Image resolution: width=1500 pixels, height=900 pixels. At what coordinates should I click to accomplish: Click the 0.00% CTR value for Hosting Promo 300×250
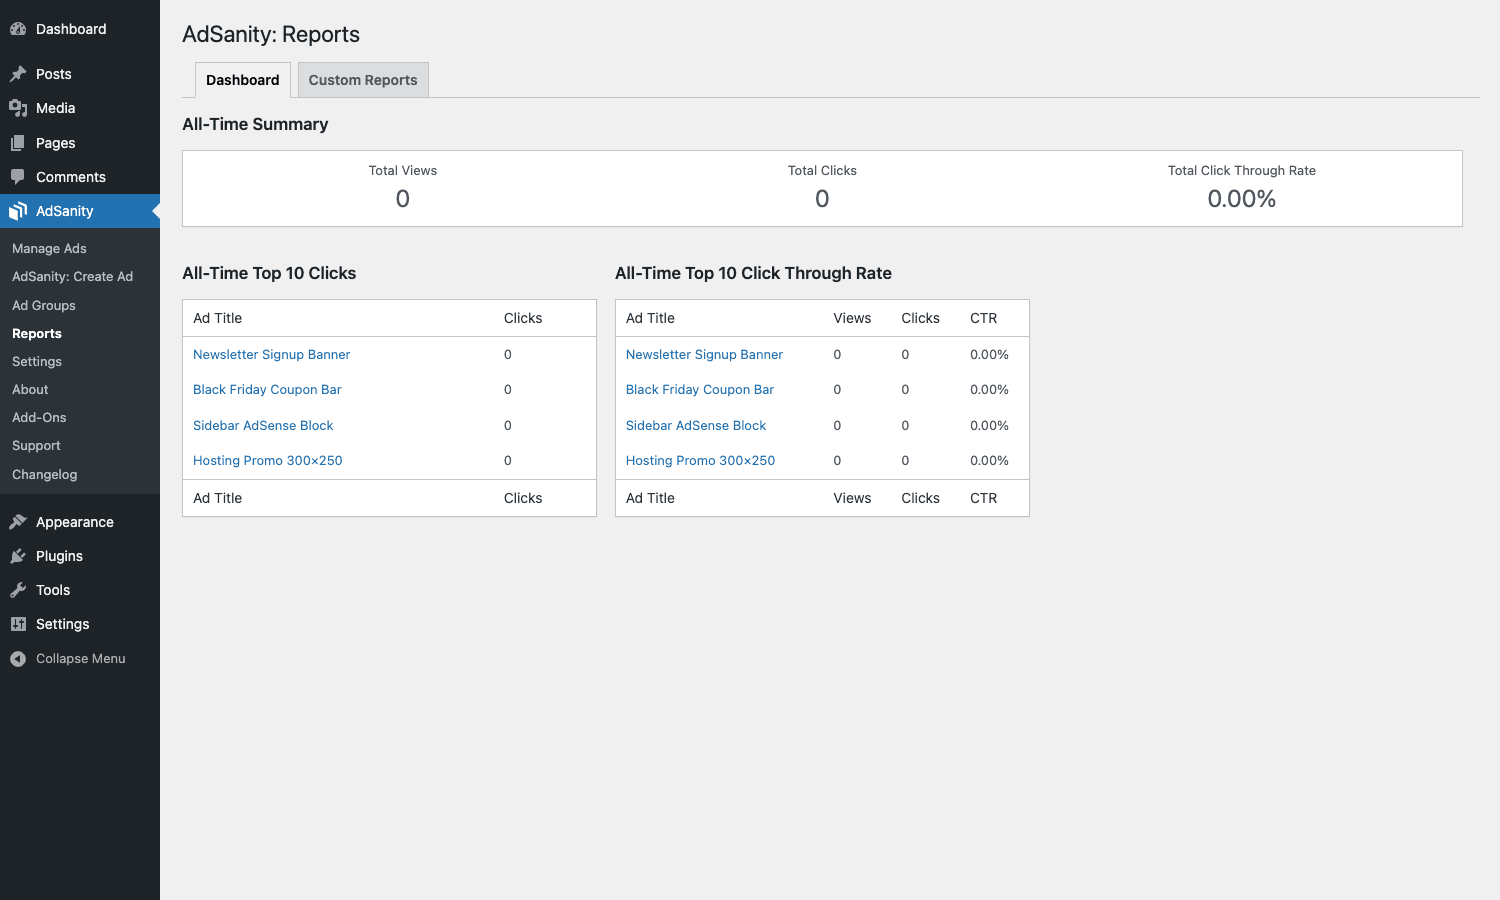click(x=989, y=460)
